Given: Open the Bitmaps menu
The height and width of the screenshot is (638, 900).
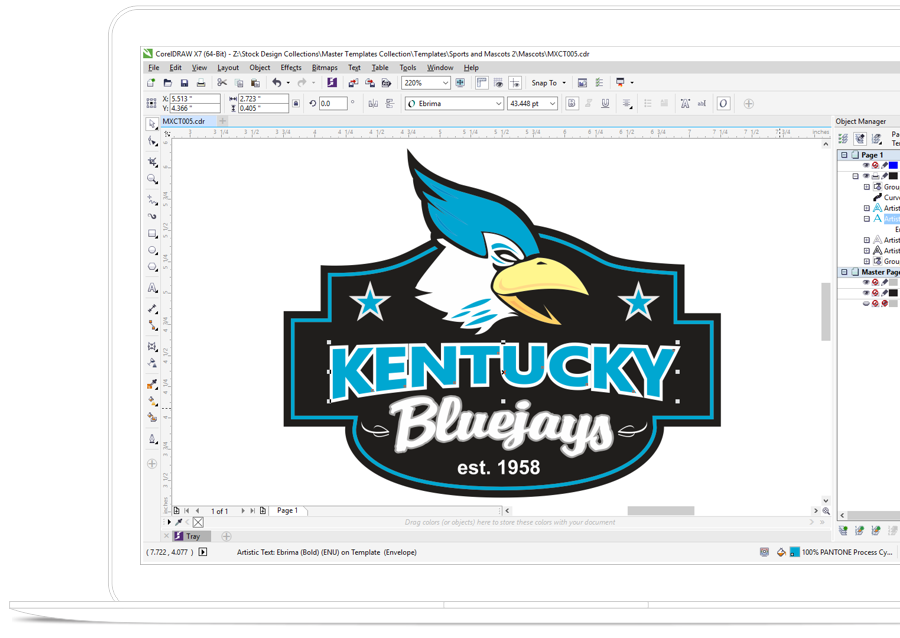Looking at the screenshot, I should coord(324,67).
